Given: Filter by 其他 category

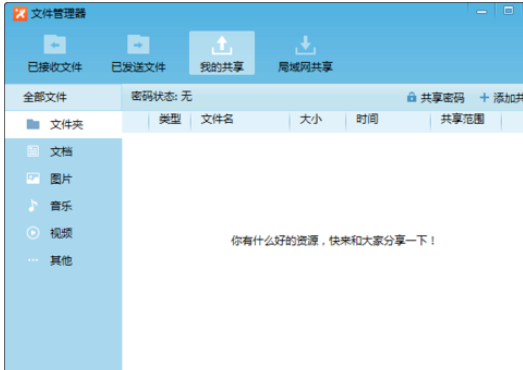Looking at the screenshot, I should [x=61, y=260].
